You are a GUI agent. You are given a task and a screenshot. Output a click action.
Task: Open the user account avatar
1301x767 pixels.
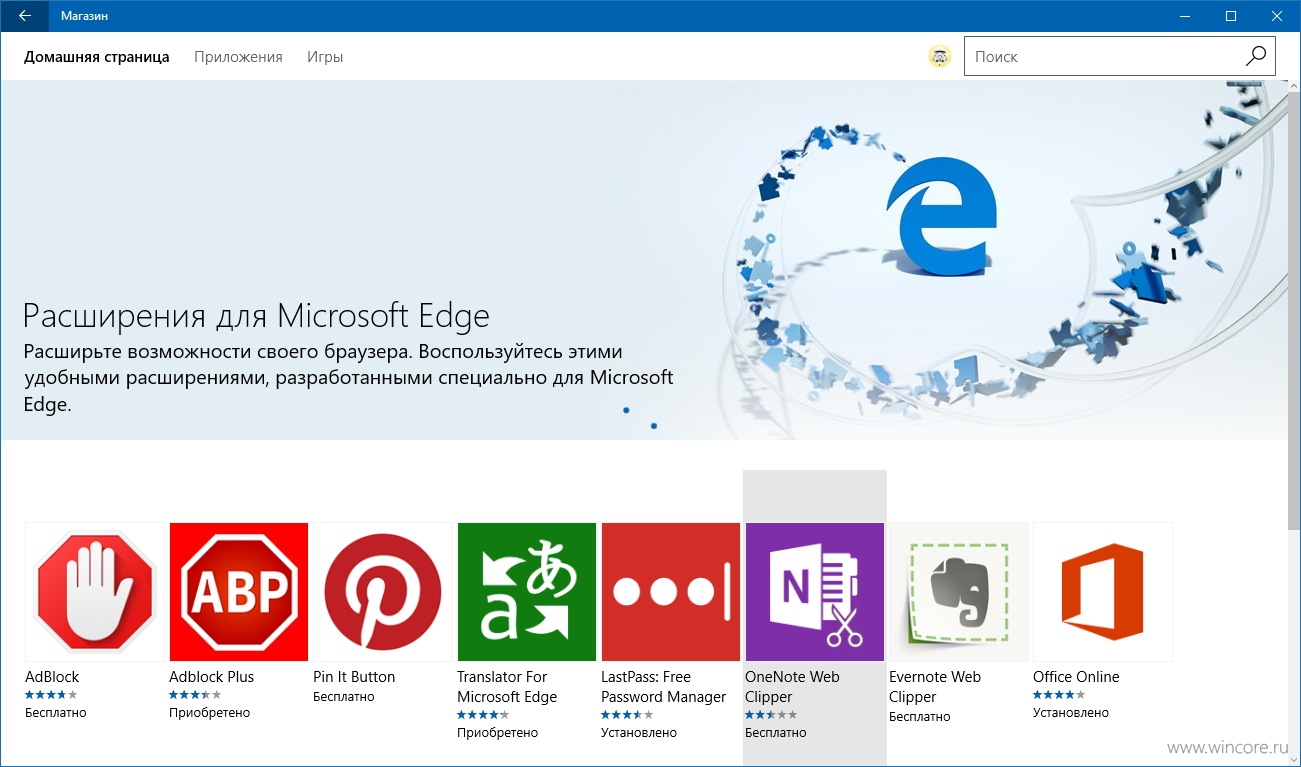tap(940, 57)
